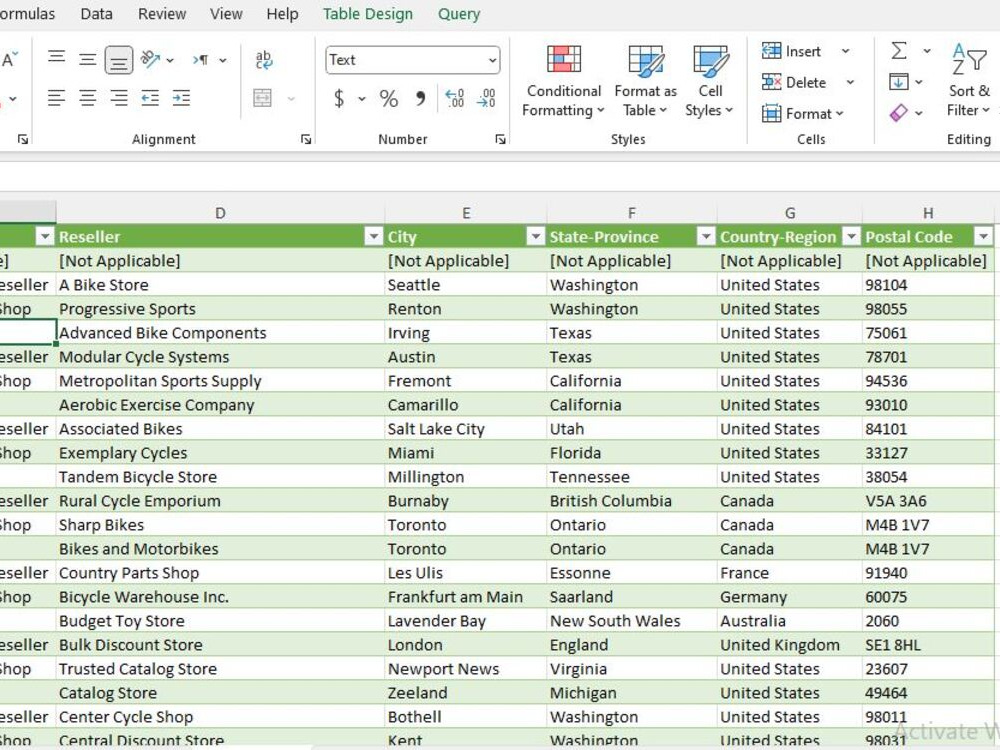The width and height of the screenshot is (1000, 750).
Task: Open Conditional Formatting menu
Action: tap(564, 81)
